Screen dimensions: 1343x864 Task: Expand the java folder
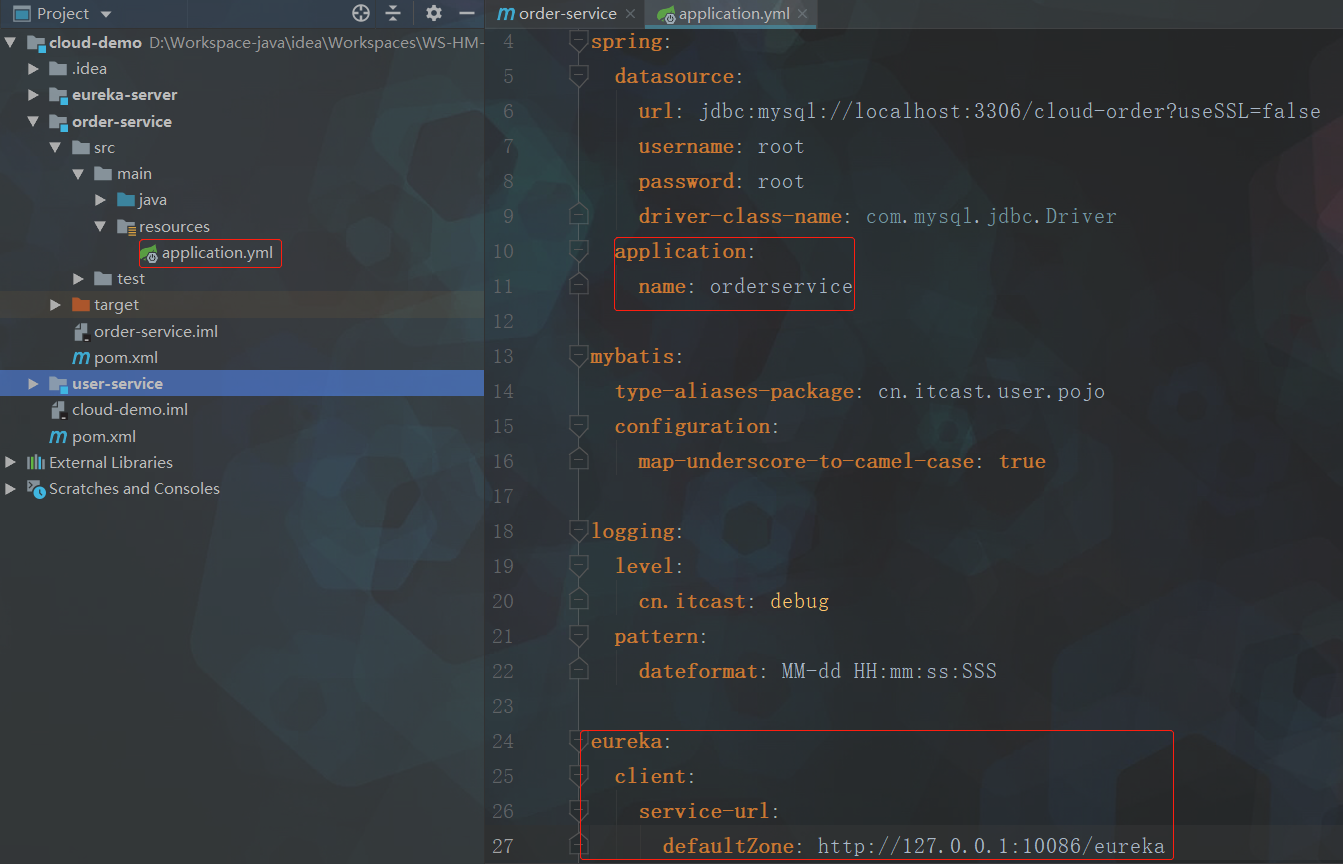tap(100, 200)
